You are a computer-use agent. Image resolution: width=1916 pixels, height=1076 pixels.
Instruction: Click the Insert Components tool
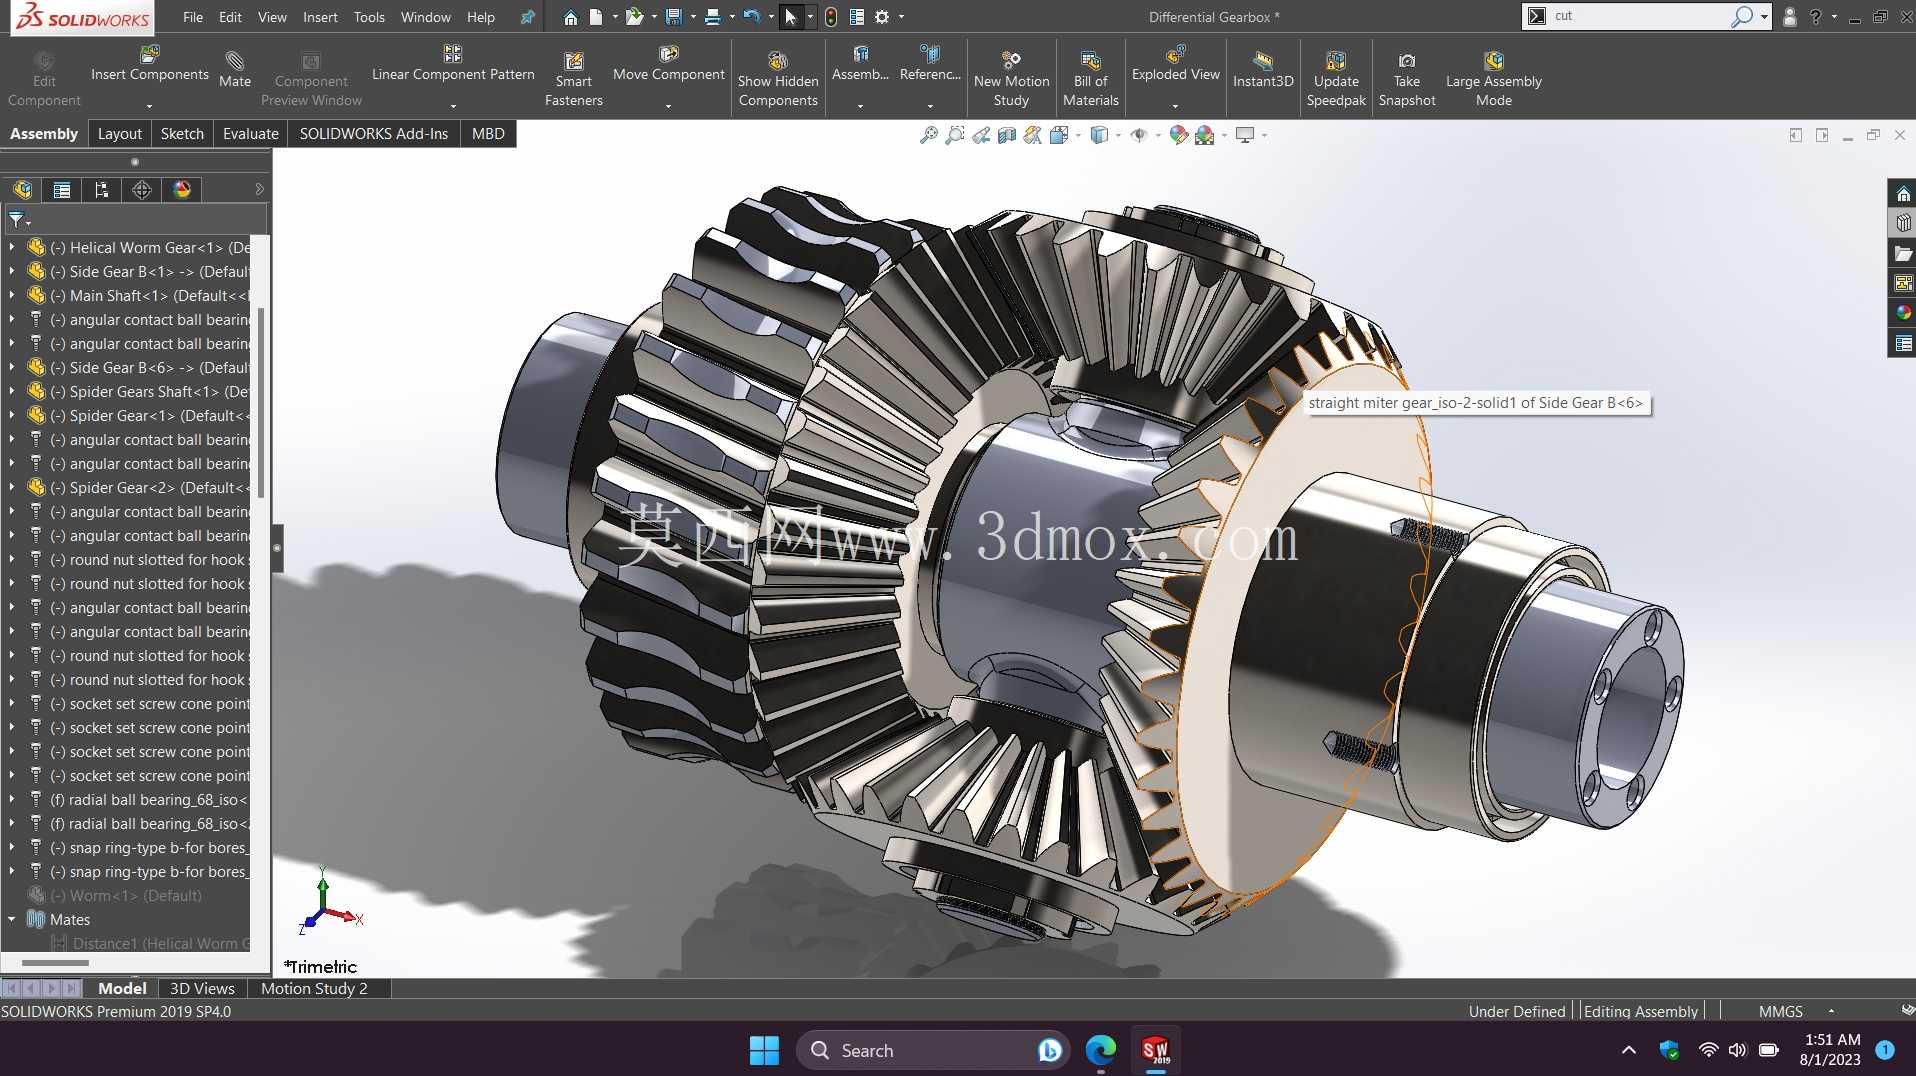coord(150,64)
